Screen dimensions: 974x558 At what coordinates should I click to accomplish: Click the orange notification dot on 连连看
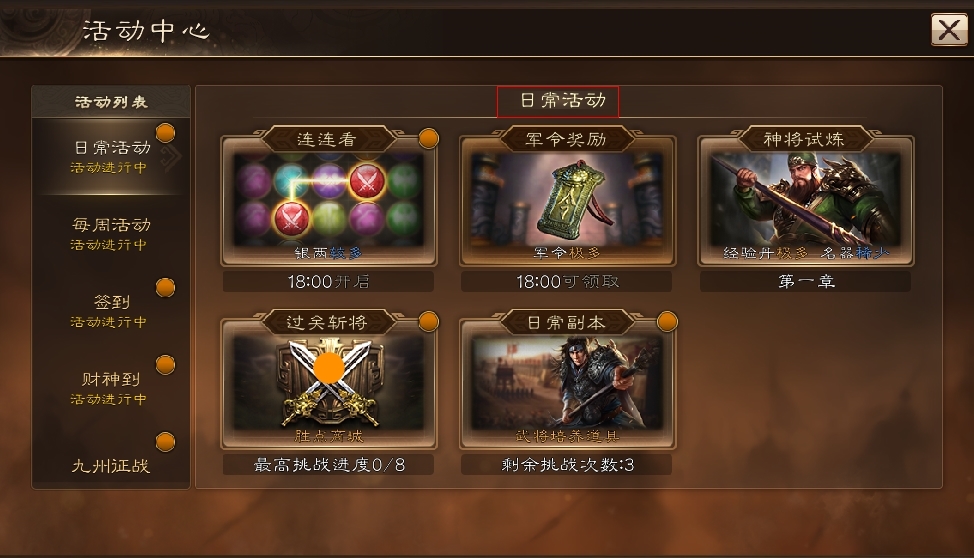pyautogui.click(x=429, y=139)
